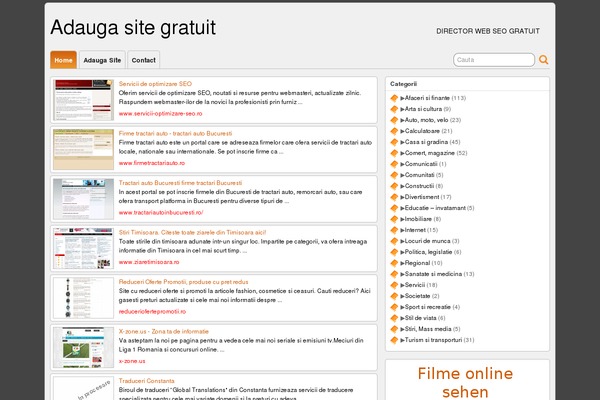600x400 pixels.
Task: Click the orange icon beside Internet
Action: (394, 230)
